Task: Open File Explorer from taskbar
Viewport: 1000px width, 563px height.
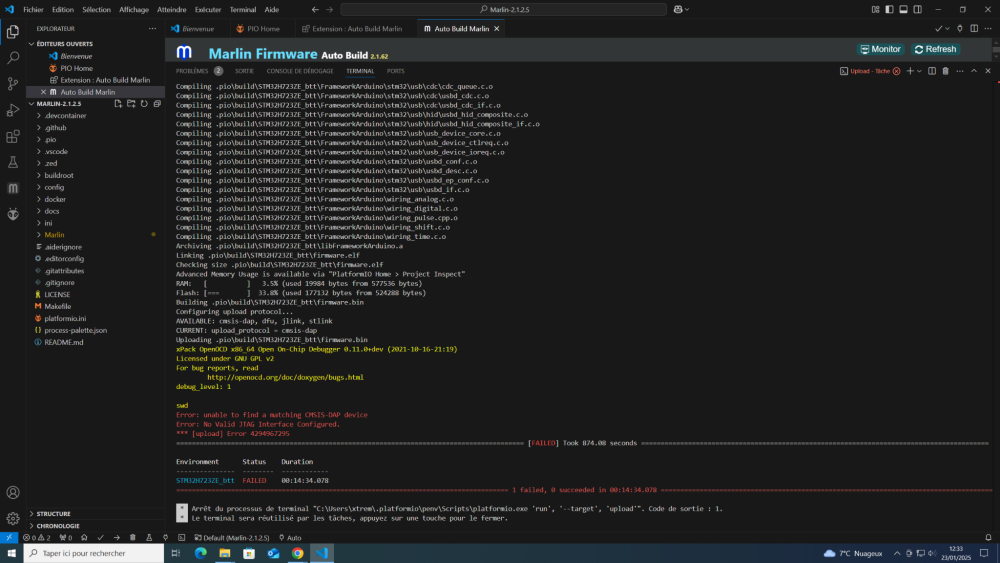Action: pos(224,553)
